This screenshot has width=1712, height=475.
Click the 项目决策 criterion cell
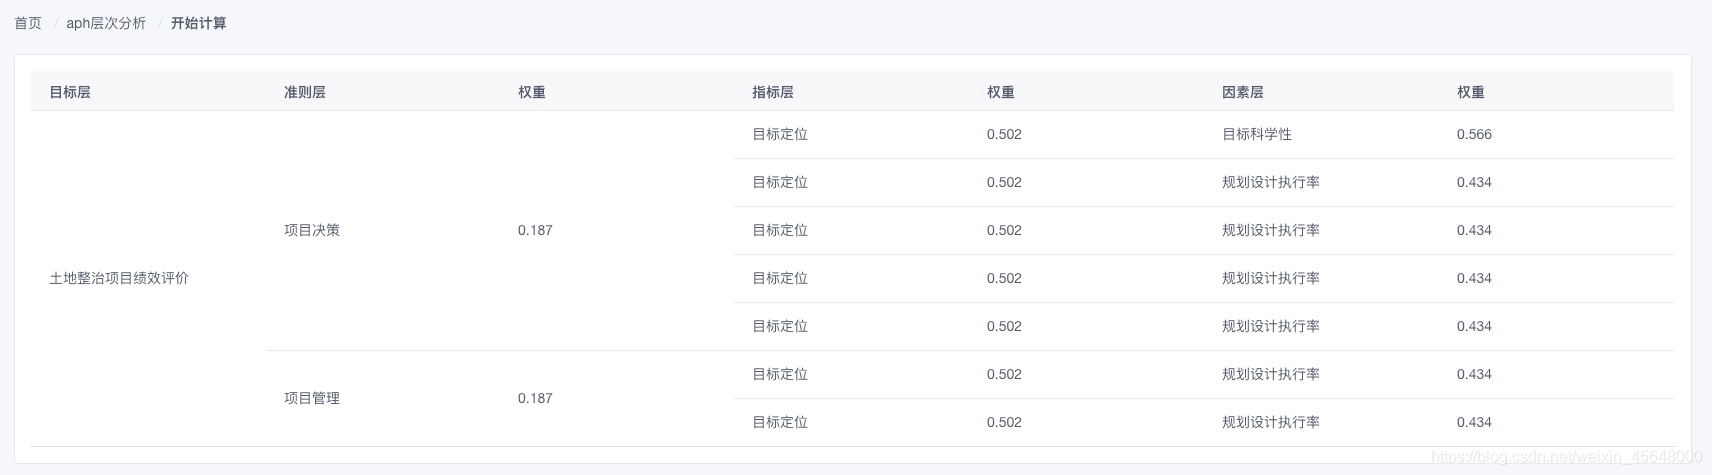(x=312, y=230)
